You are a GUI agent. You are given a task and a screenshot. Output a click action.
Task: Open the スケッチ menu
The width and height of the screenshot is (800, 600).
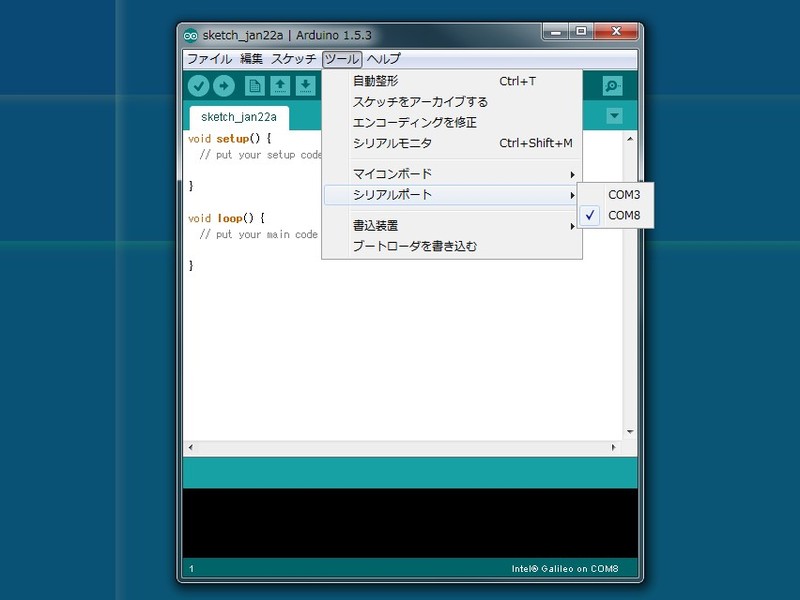coord(293,59)
